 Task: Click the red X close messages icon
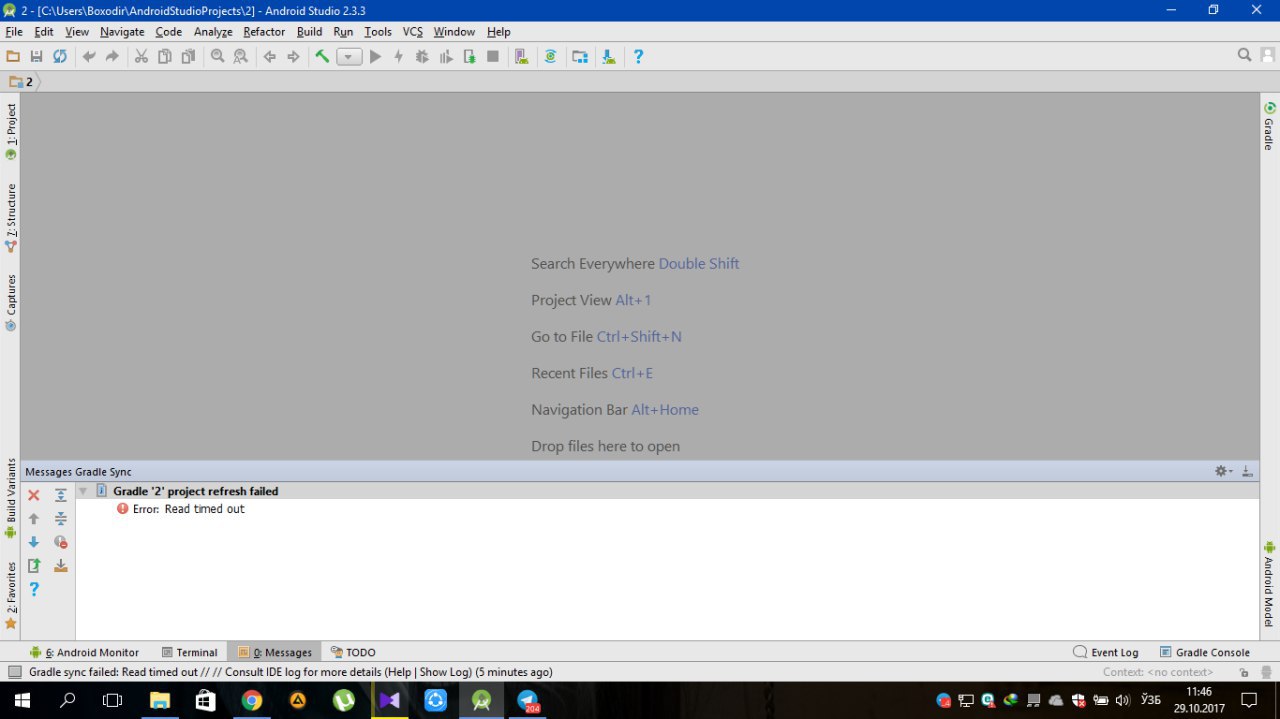(34, 495)
